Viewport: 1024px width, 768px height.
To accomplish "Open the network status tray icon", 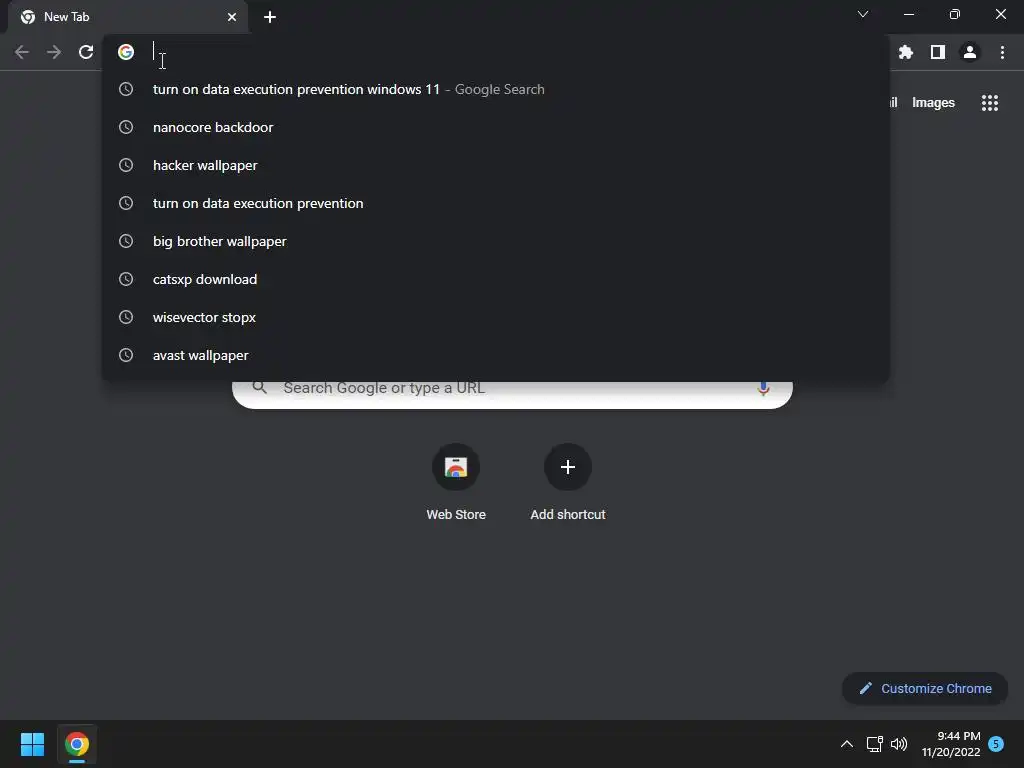I will [874, 744].
